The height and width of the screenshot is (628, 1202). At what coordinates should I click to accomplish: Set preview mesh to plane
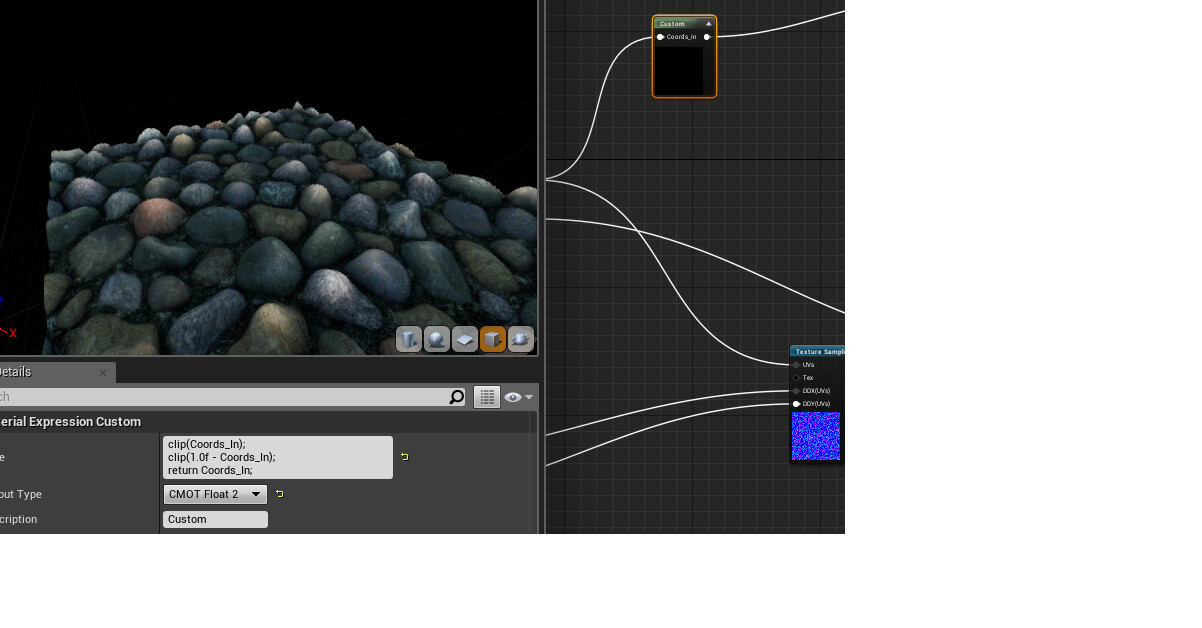tap(464, 340)
